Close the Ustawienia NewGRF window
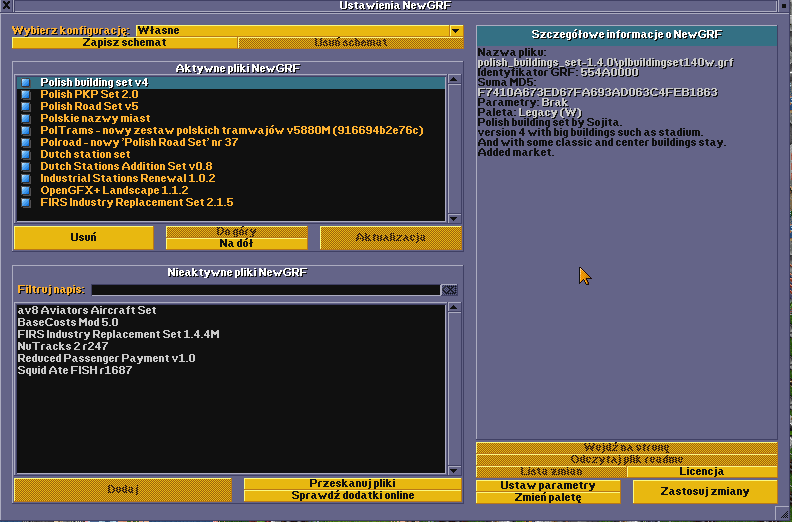The image size is (792, 522). click(x=8, y=6)
